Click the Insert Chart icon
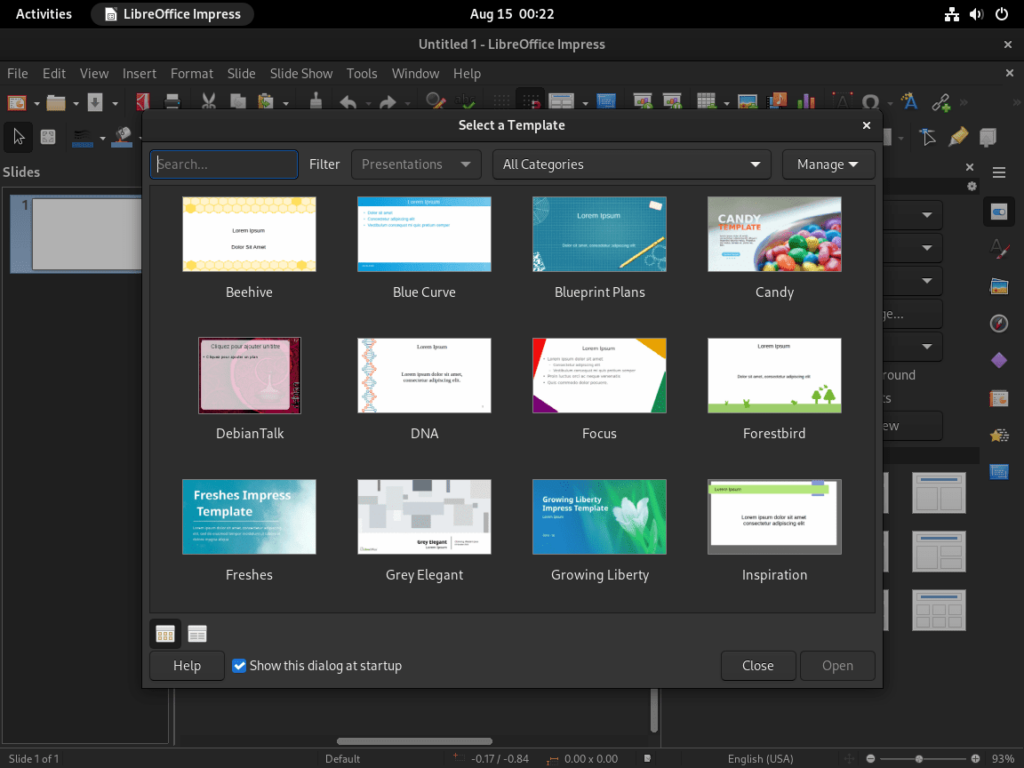Image resolution: width=1024 pixels, height=768 pixels. [807, 102]
